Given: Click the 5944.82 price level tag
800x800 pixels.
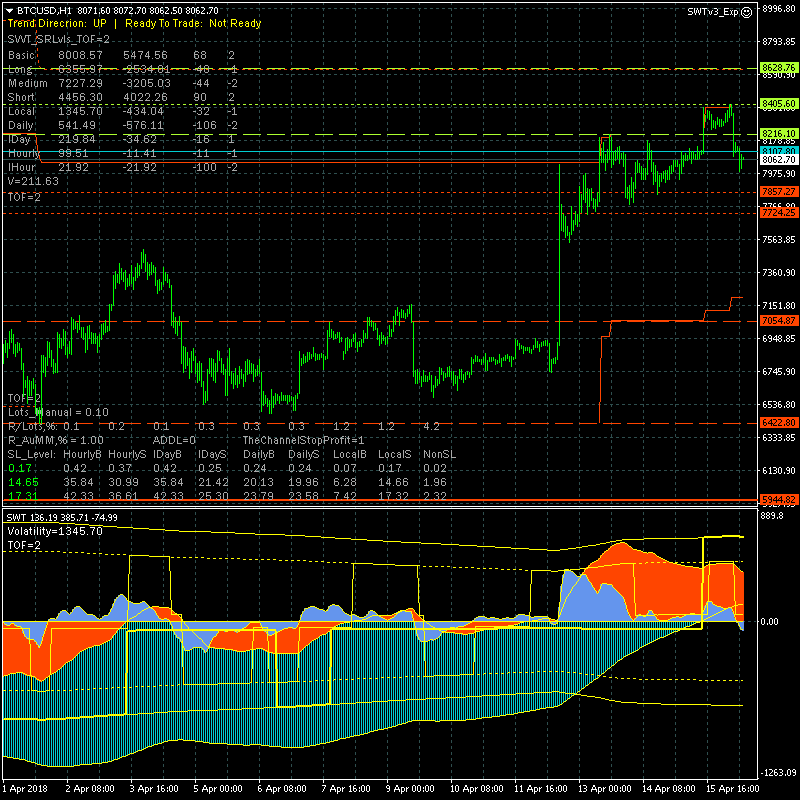Looking at the screenshot, I should point(778,499).
